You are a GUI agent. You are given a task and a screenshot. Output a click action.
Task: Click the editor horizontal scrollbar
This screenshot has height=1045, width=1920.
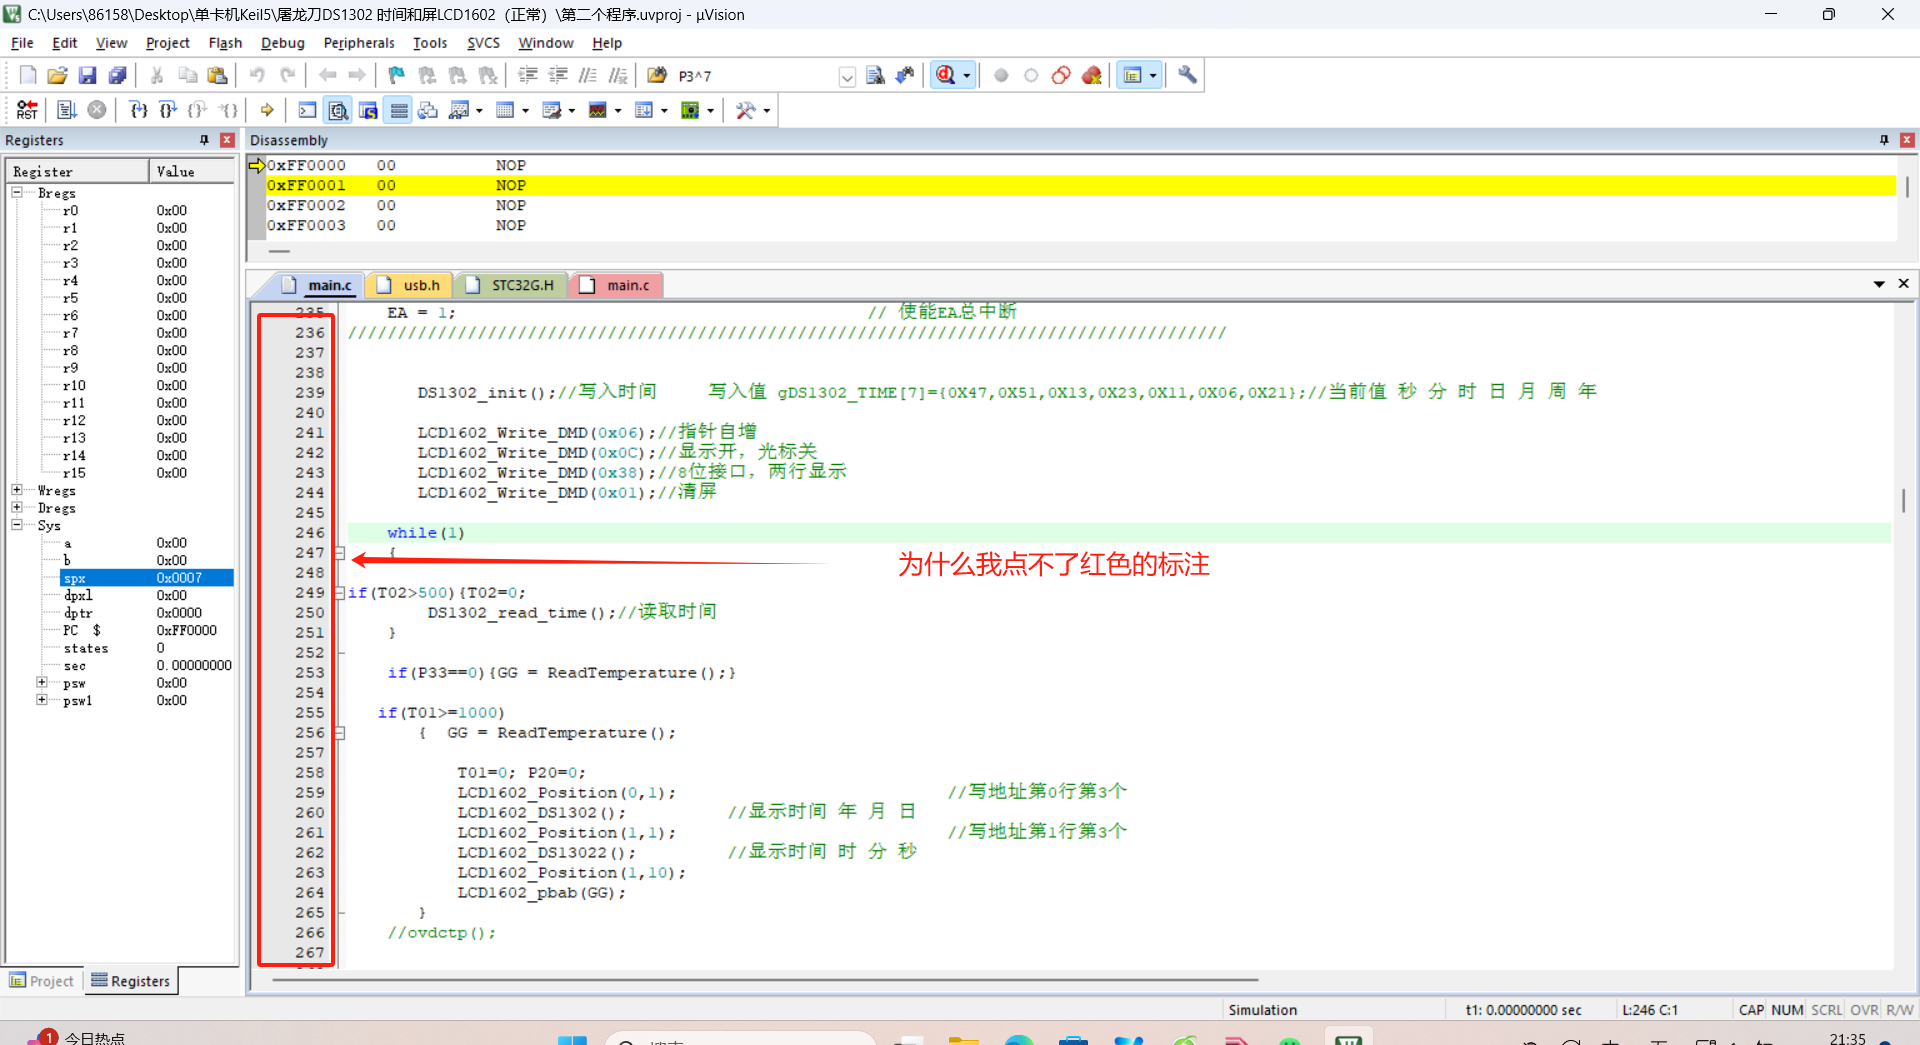(765, 980)
